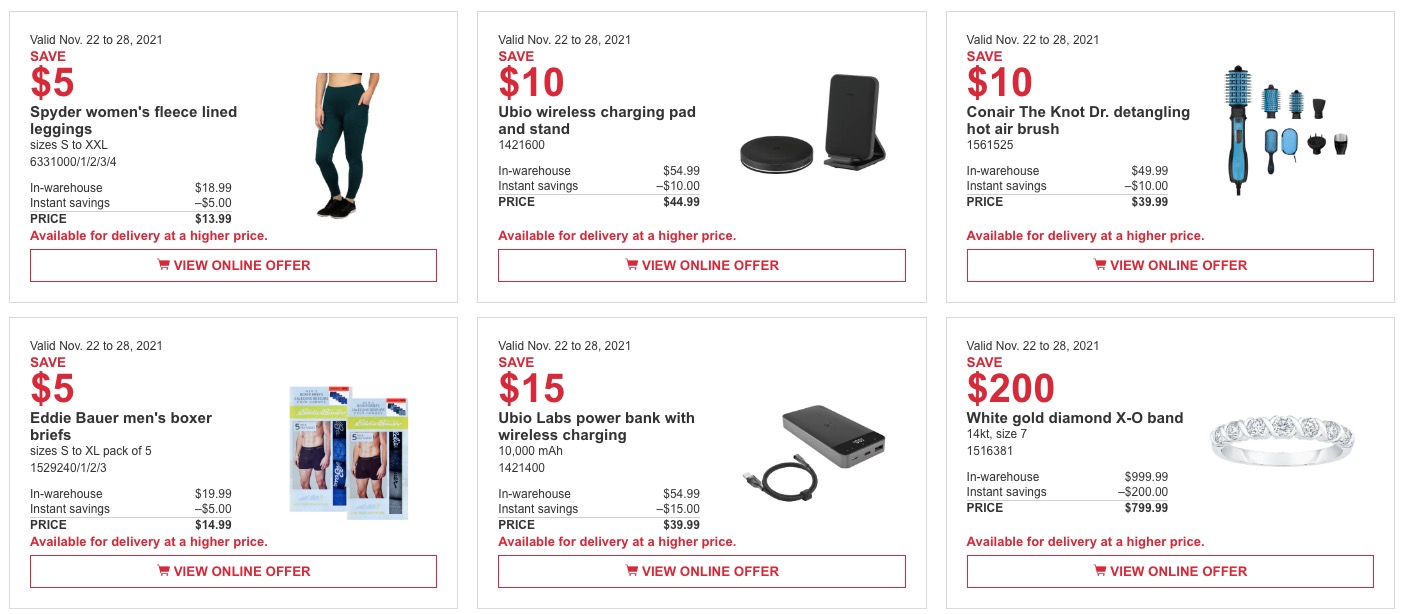Click View Online Offer for Spyder leggings
1409x614 pixels.
[233, 265]
